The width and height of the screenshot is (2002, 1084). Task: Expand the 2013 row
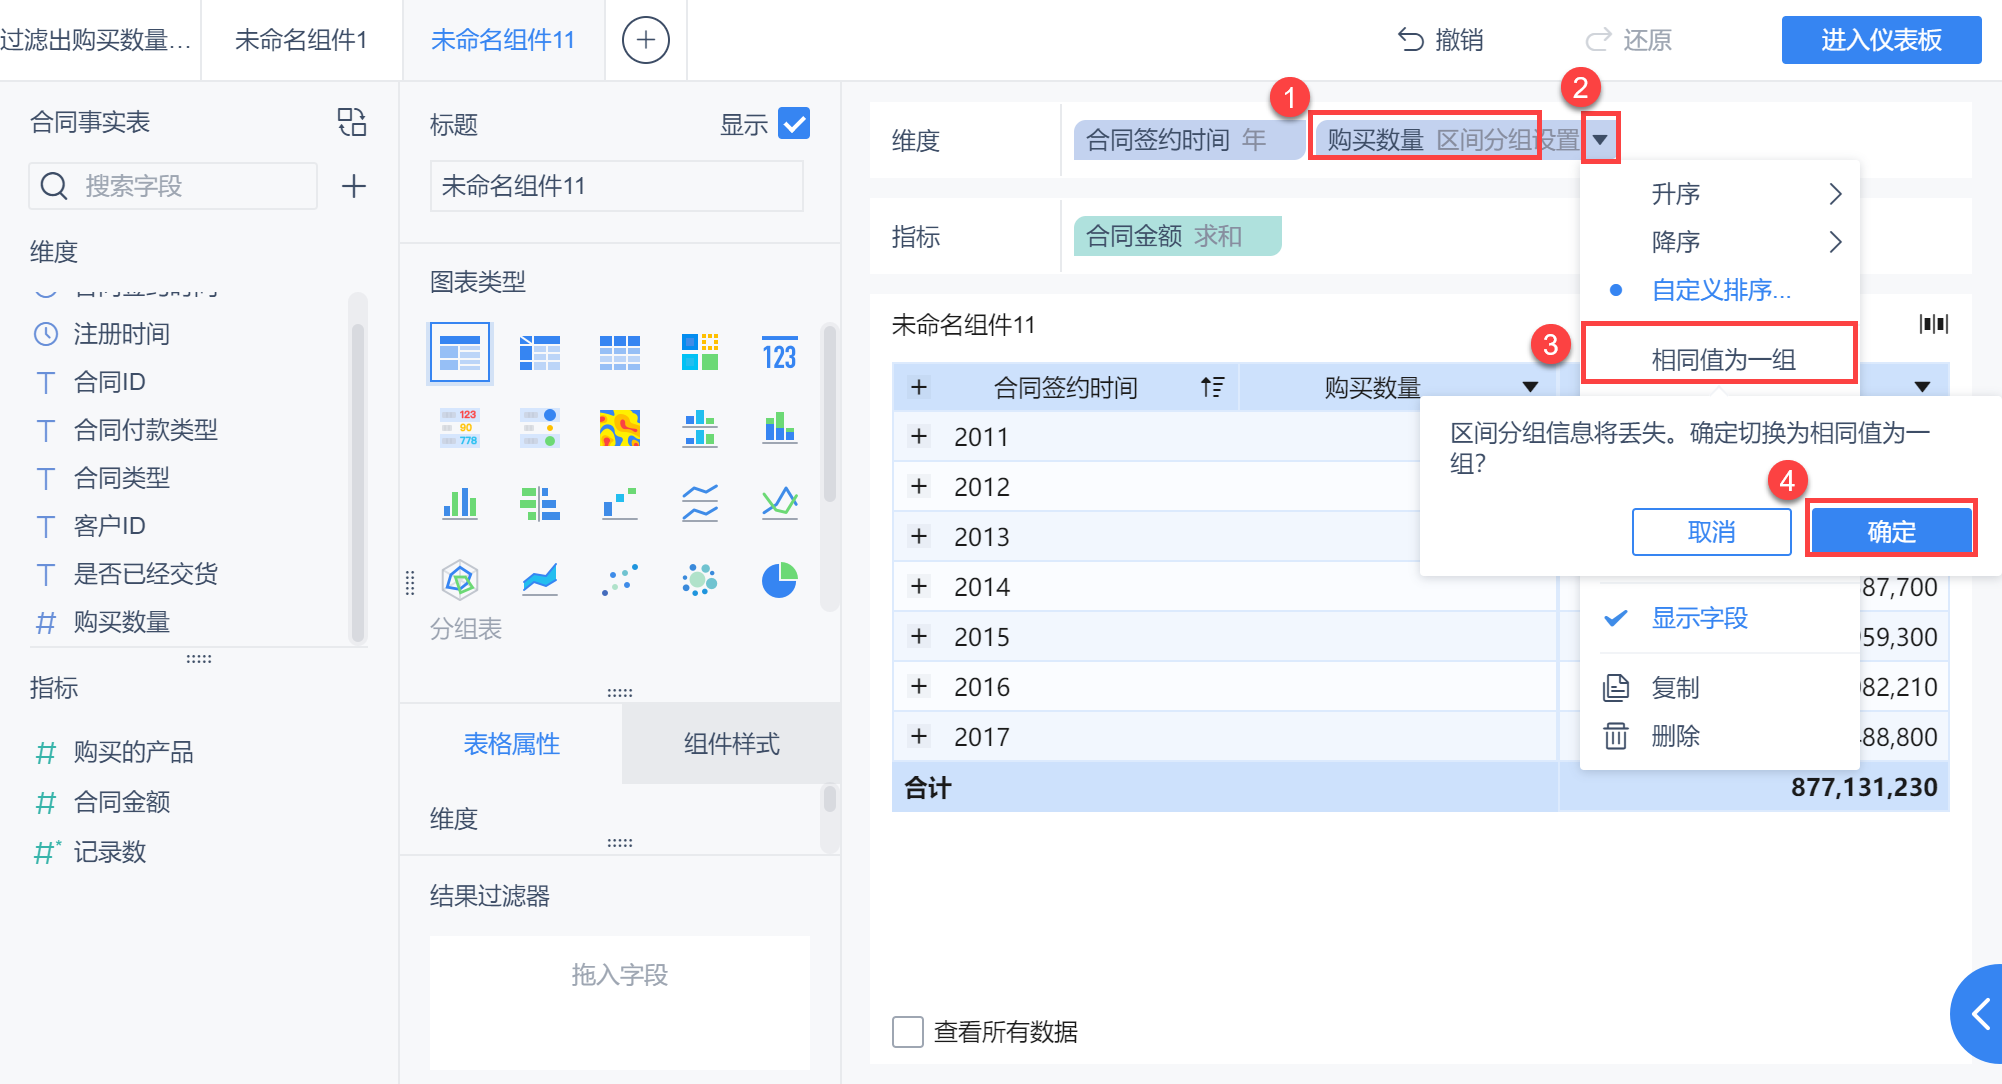pyautogui.click(x=919, y=536)
